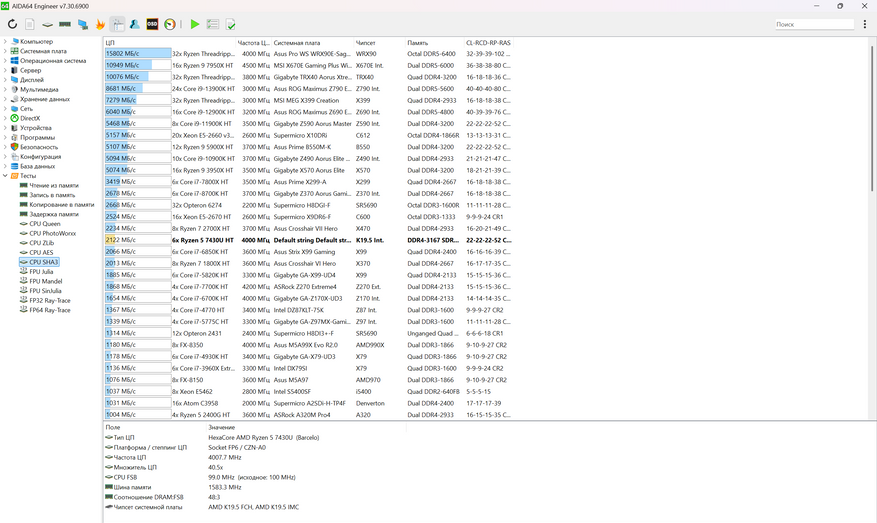877x523 pixels.
Task: Open the FPU Mandel benchmark
Action: [46, 281]
